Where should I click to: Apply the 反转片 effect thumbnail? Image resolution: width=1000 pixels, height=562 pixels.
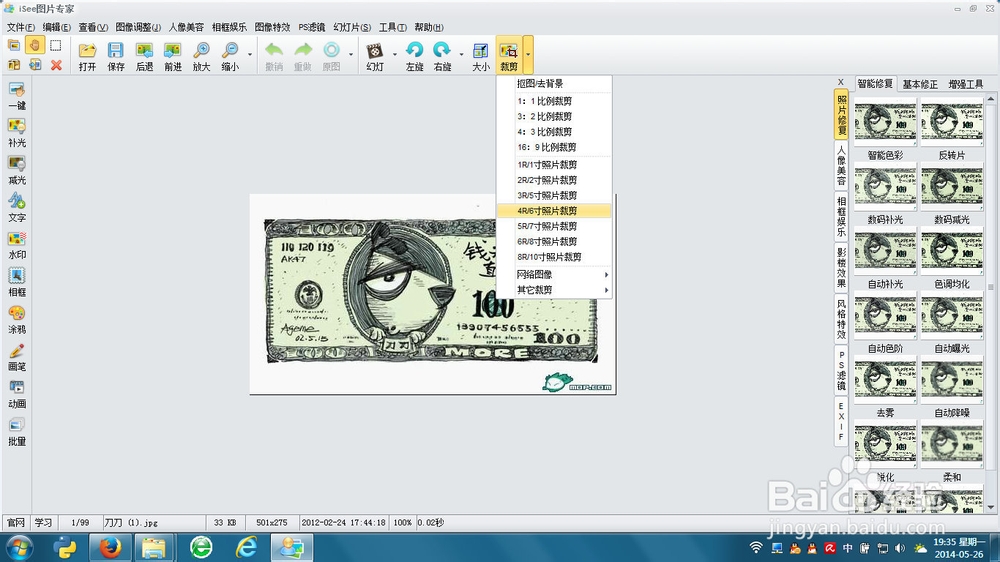point(952,121)
